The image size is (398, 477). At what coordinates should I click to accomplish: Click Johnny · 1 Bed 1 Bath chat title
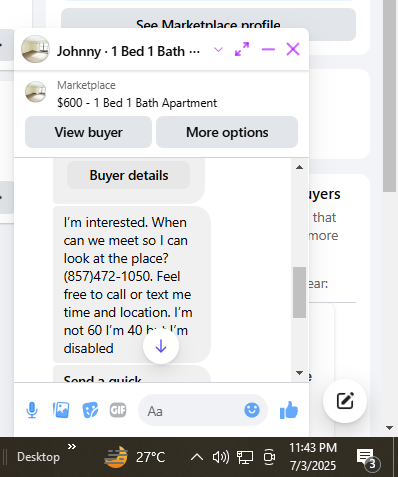(128, 51)
